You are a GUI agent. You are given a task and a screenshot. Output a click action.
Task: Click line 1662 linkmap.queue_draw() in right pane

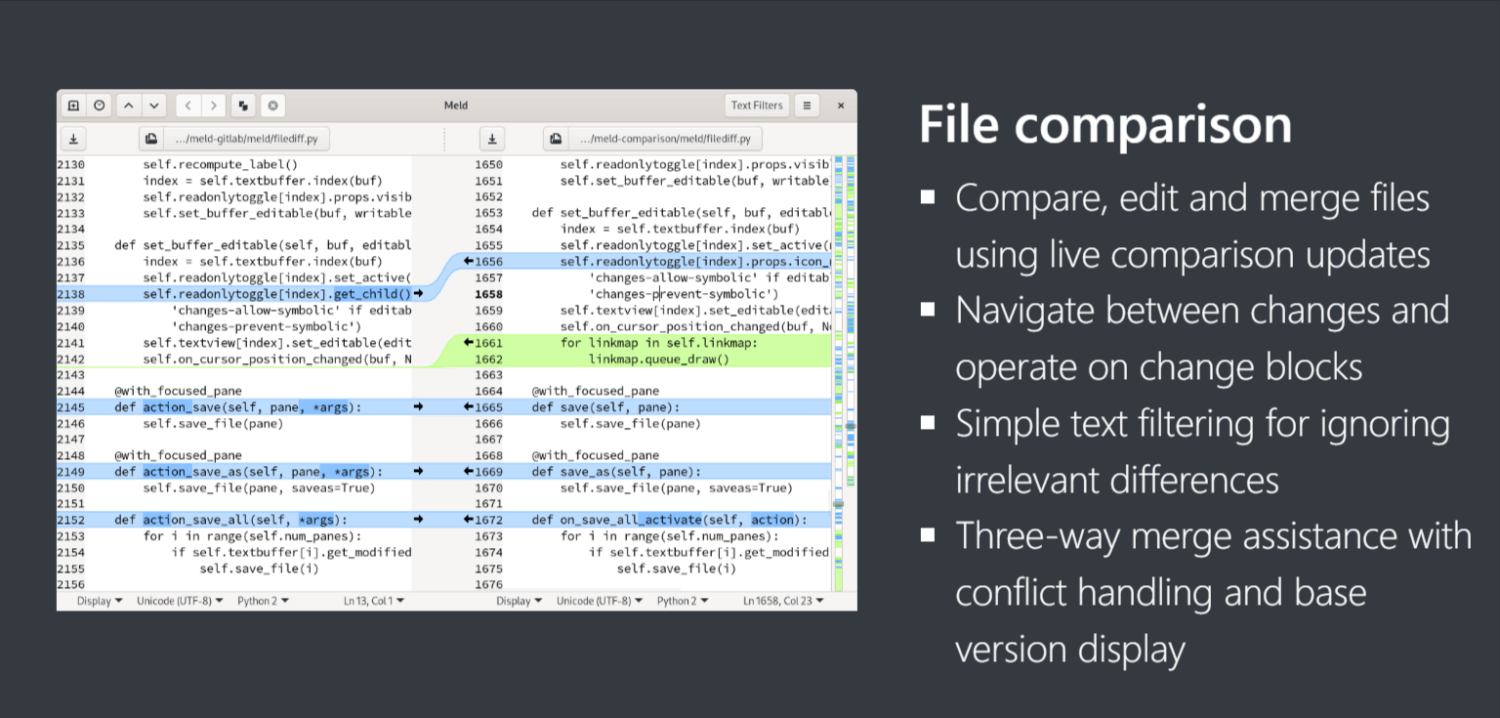[659, 359]
